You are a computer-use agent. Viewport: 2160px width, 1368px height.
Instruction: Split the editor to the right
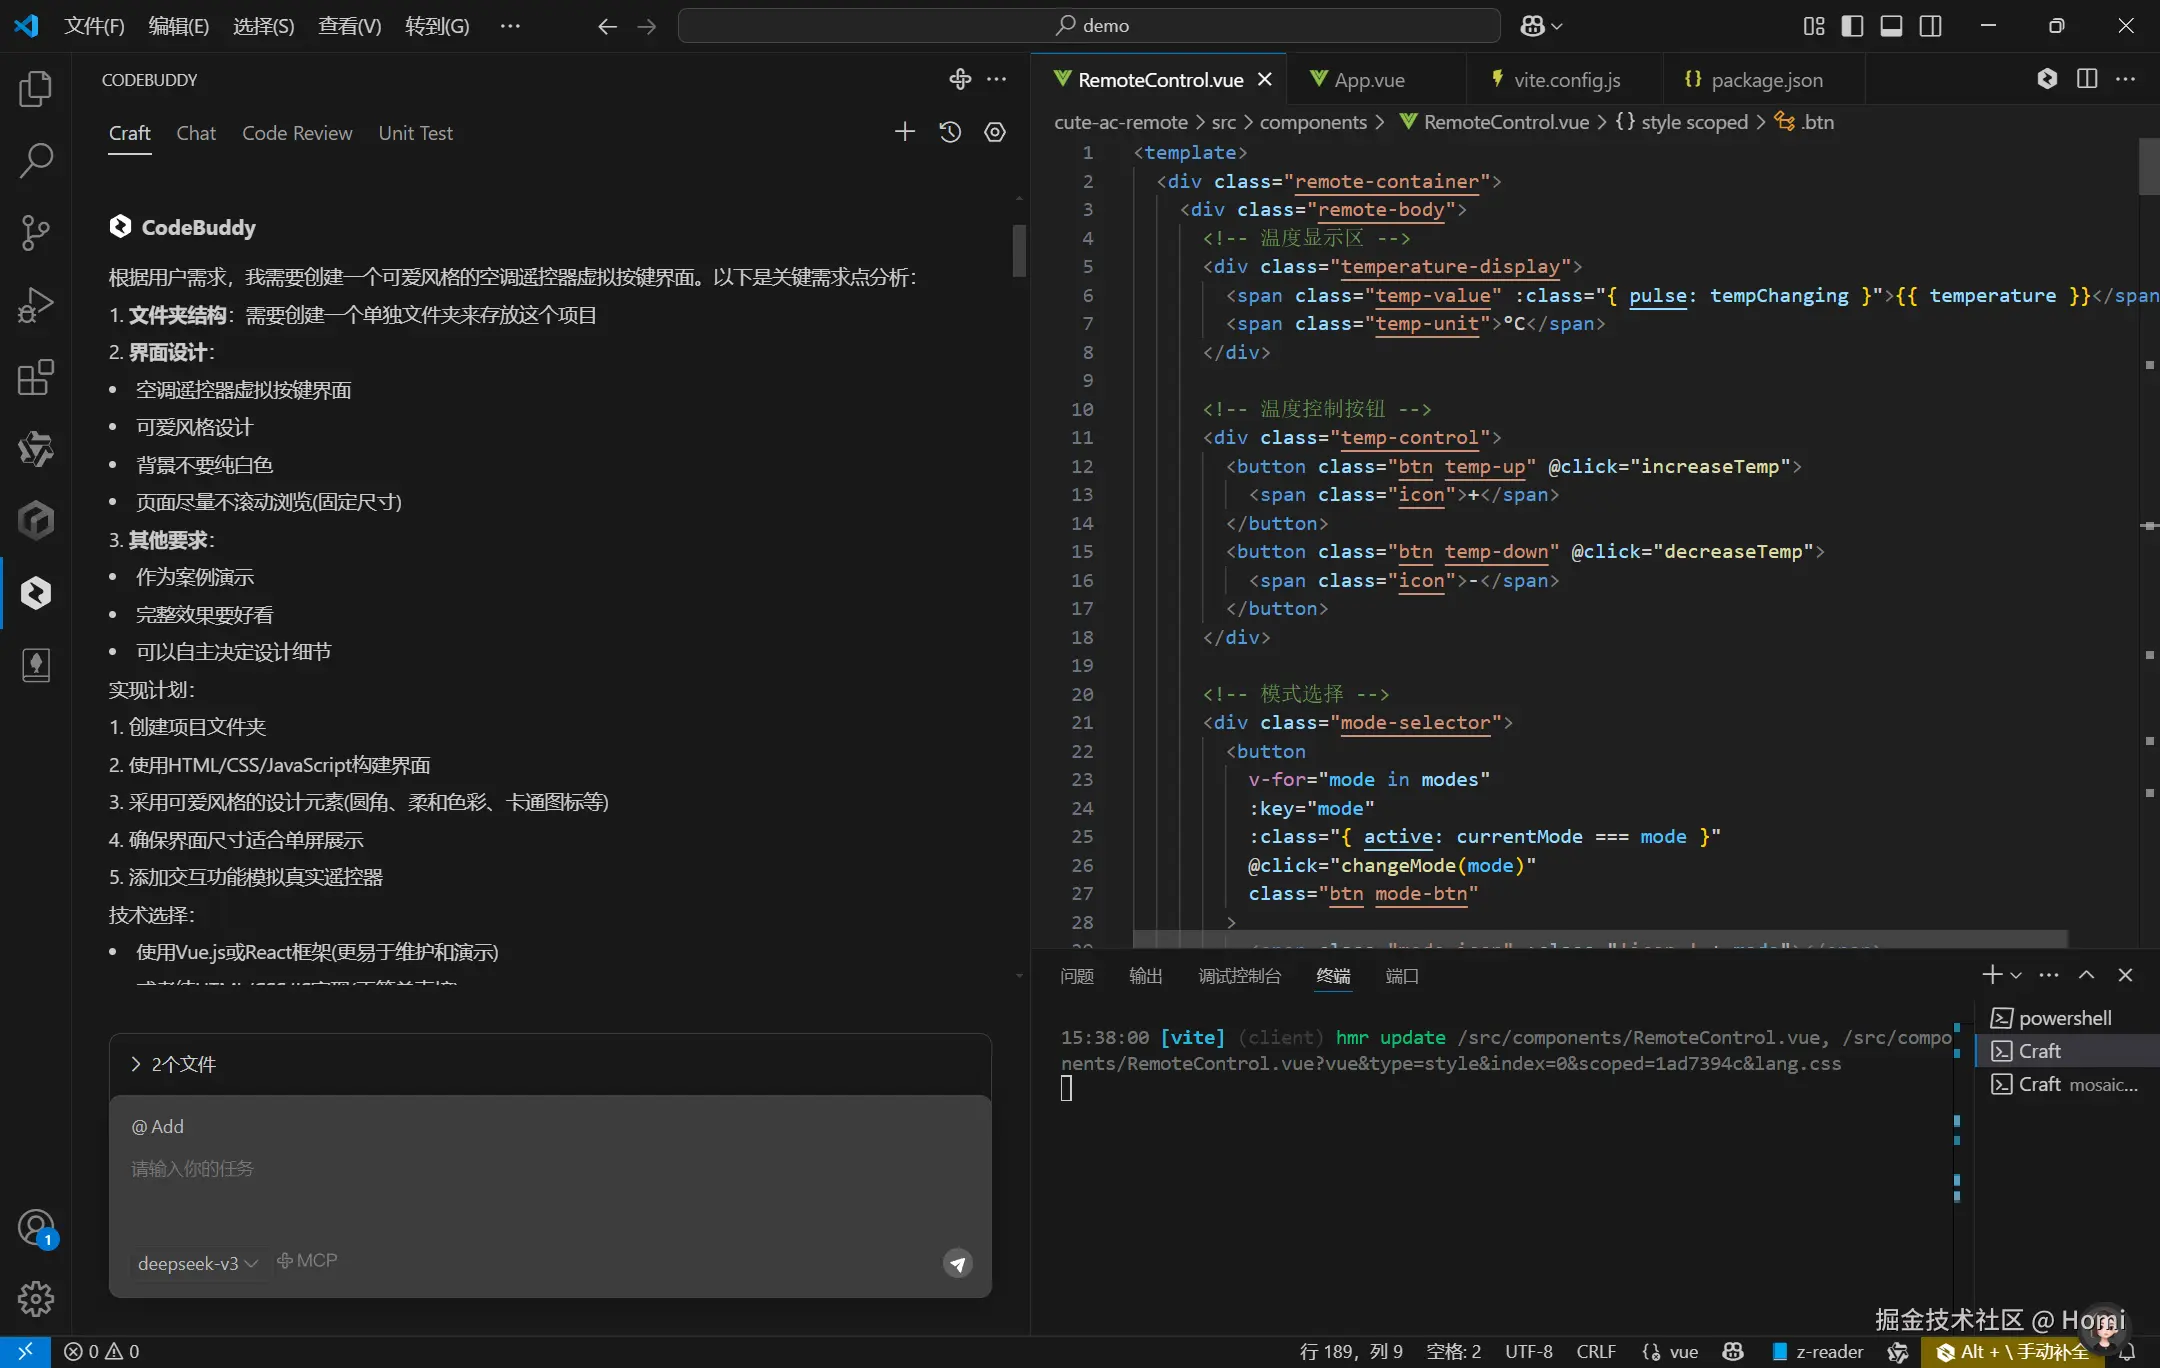(2086, 79)
